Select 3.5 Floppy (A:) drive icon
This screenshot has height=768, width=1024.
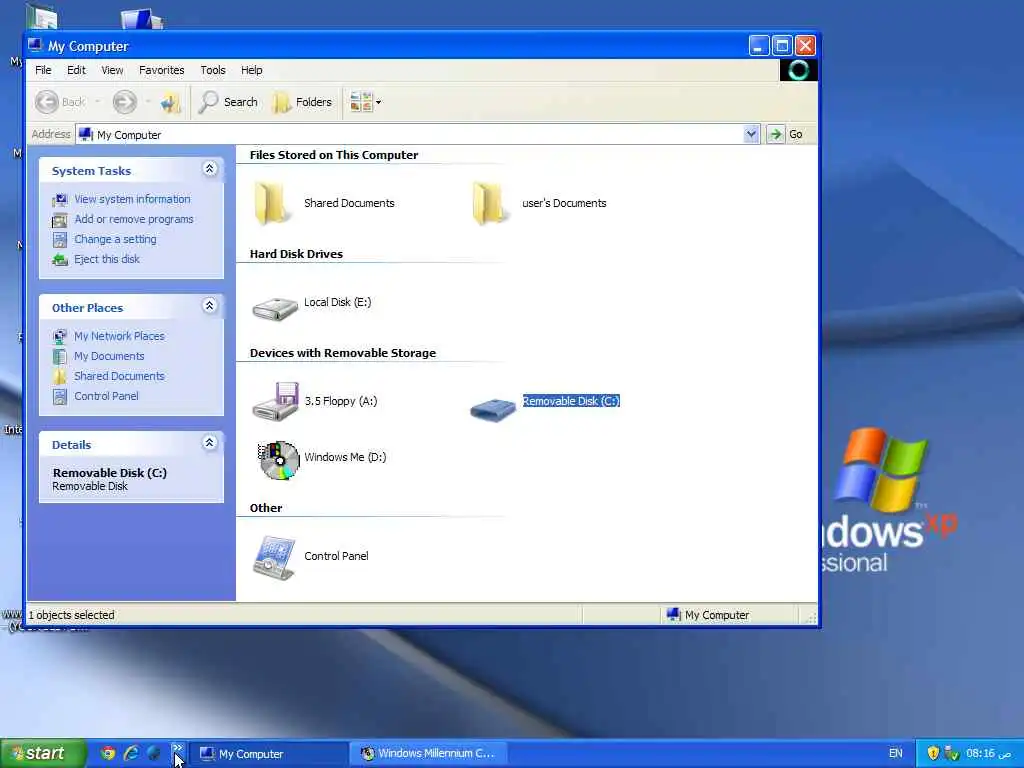276,401
